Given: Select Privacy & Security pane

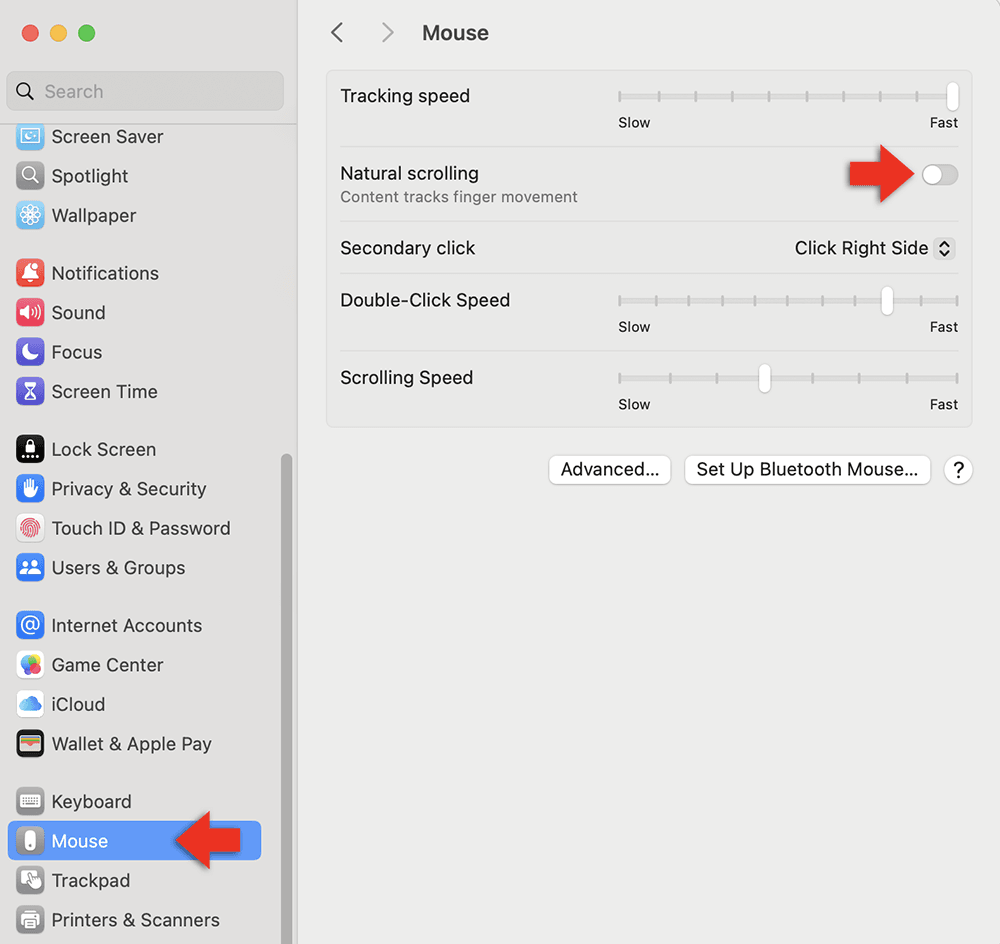Looking at the screenshot, I should 135,489.
